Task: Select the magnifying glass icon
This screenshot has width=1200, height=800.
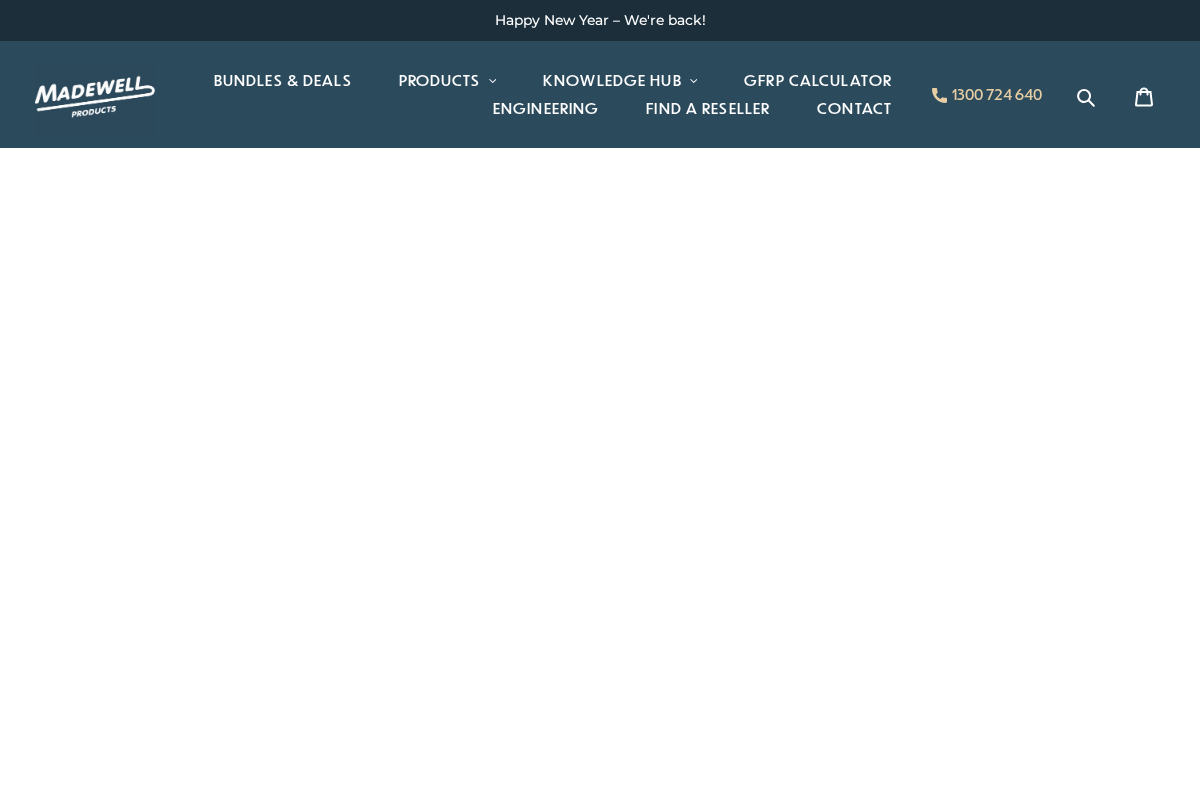Action: coord(1086,97)
